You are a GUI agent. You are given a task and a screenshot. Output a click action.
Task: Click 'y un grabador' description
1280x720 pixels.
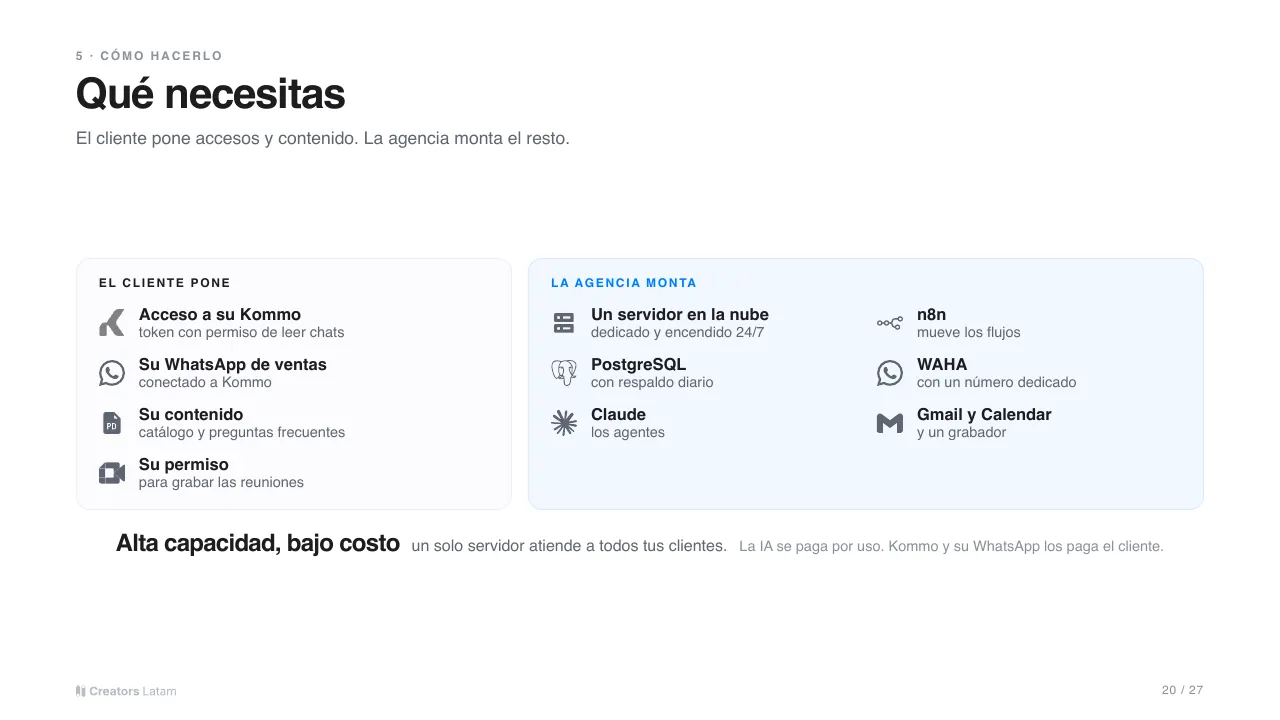(x=962, y=432)
